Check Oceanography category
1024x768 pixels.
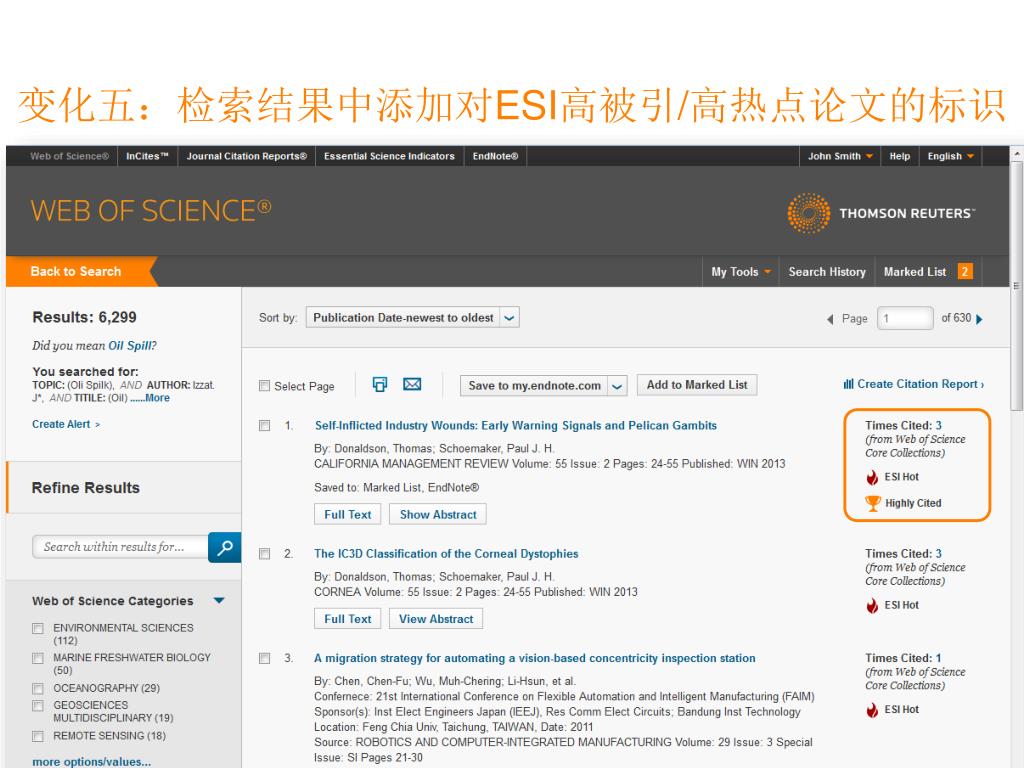(38, 688)
